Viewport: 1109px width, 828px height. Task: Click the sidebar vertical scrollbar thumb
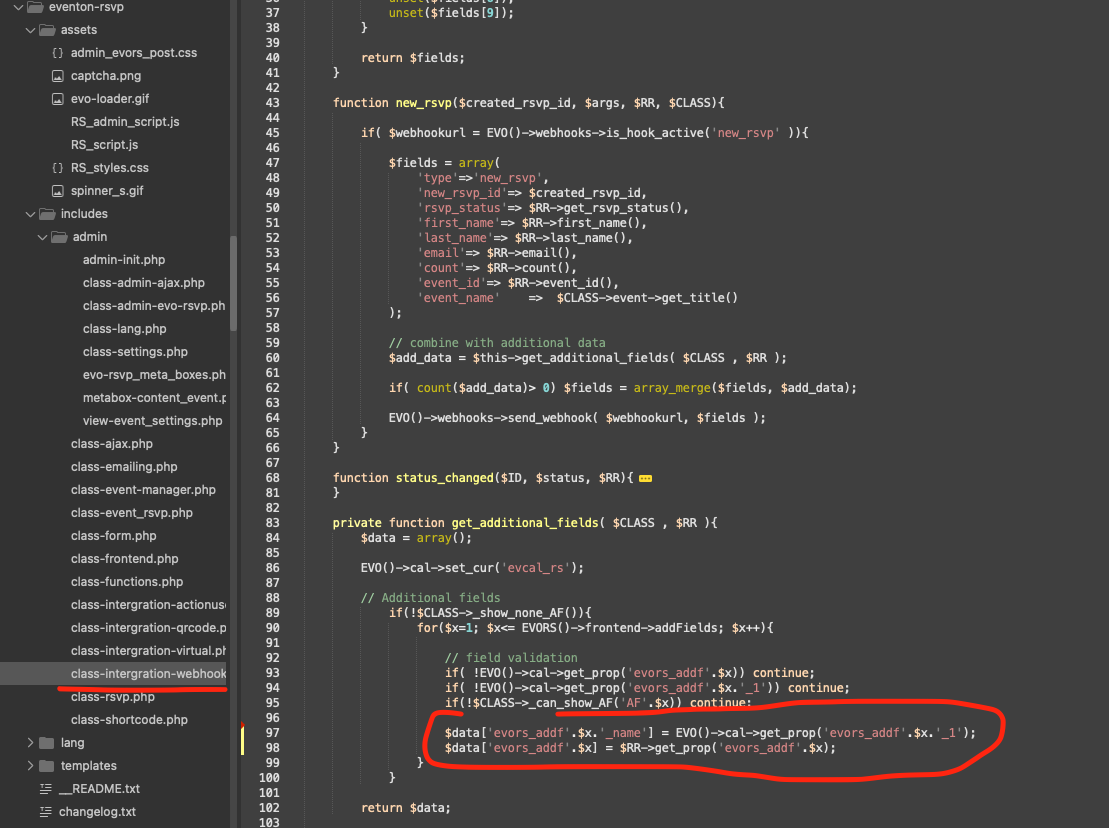(x=233, y=283)
